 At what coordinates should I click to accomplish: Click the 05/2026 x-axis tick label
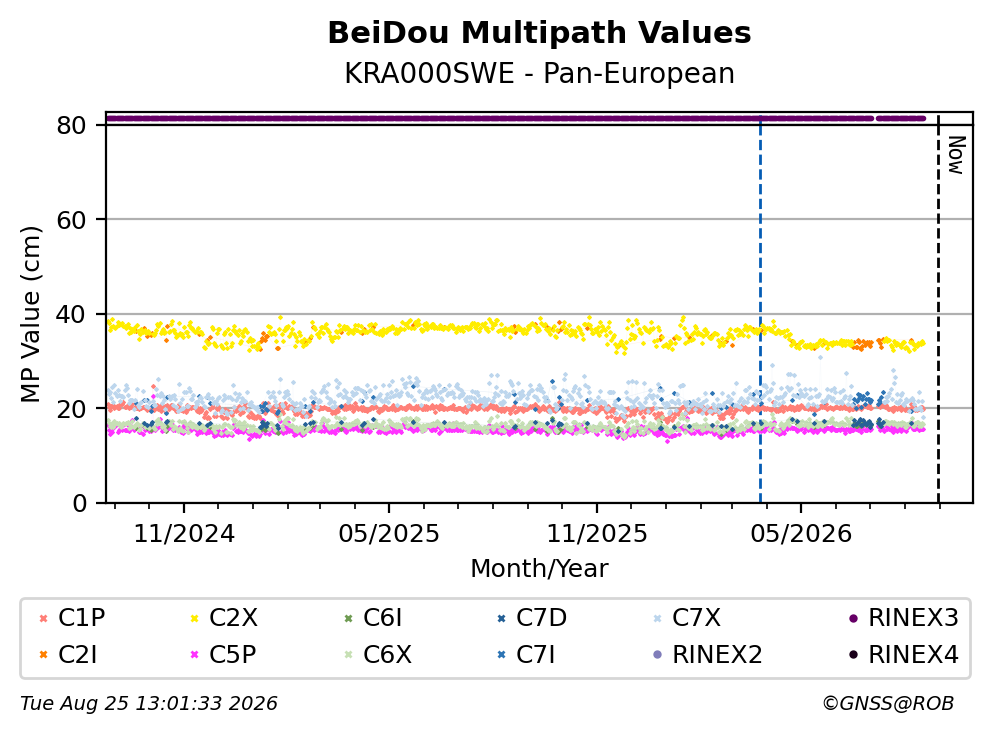point(801,534)
